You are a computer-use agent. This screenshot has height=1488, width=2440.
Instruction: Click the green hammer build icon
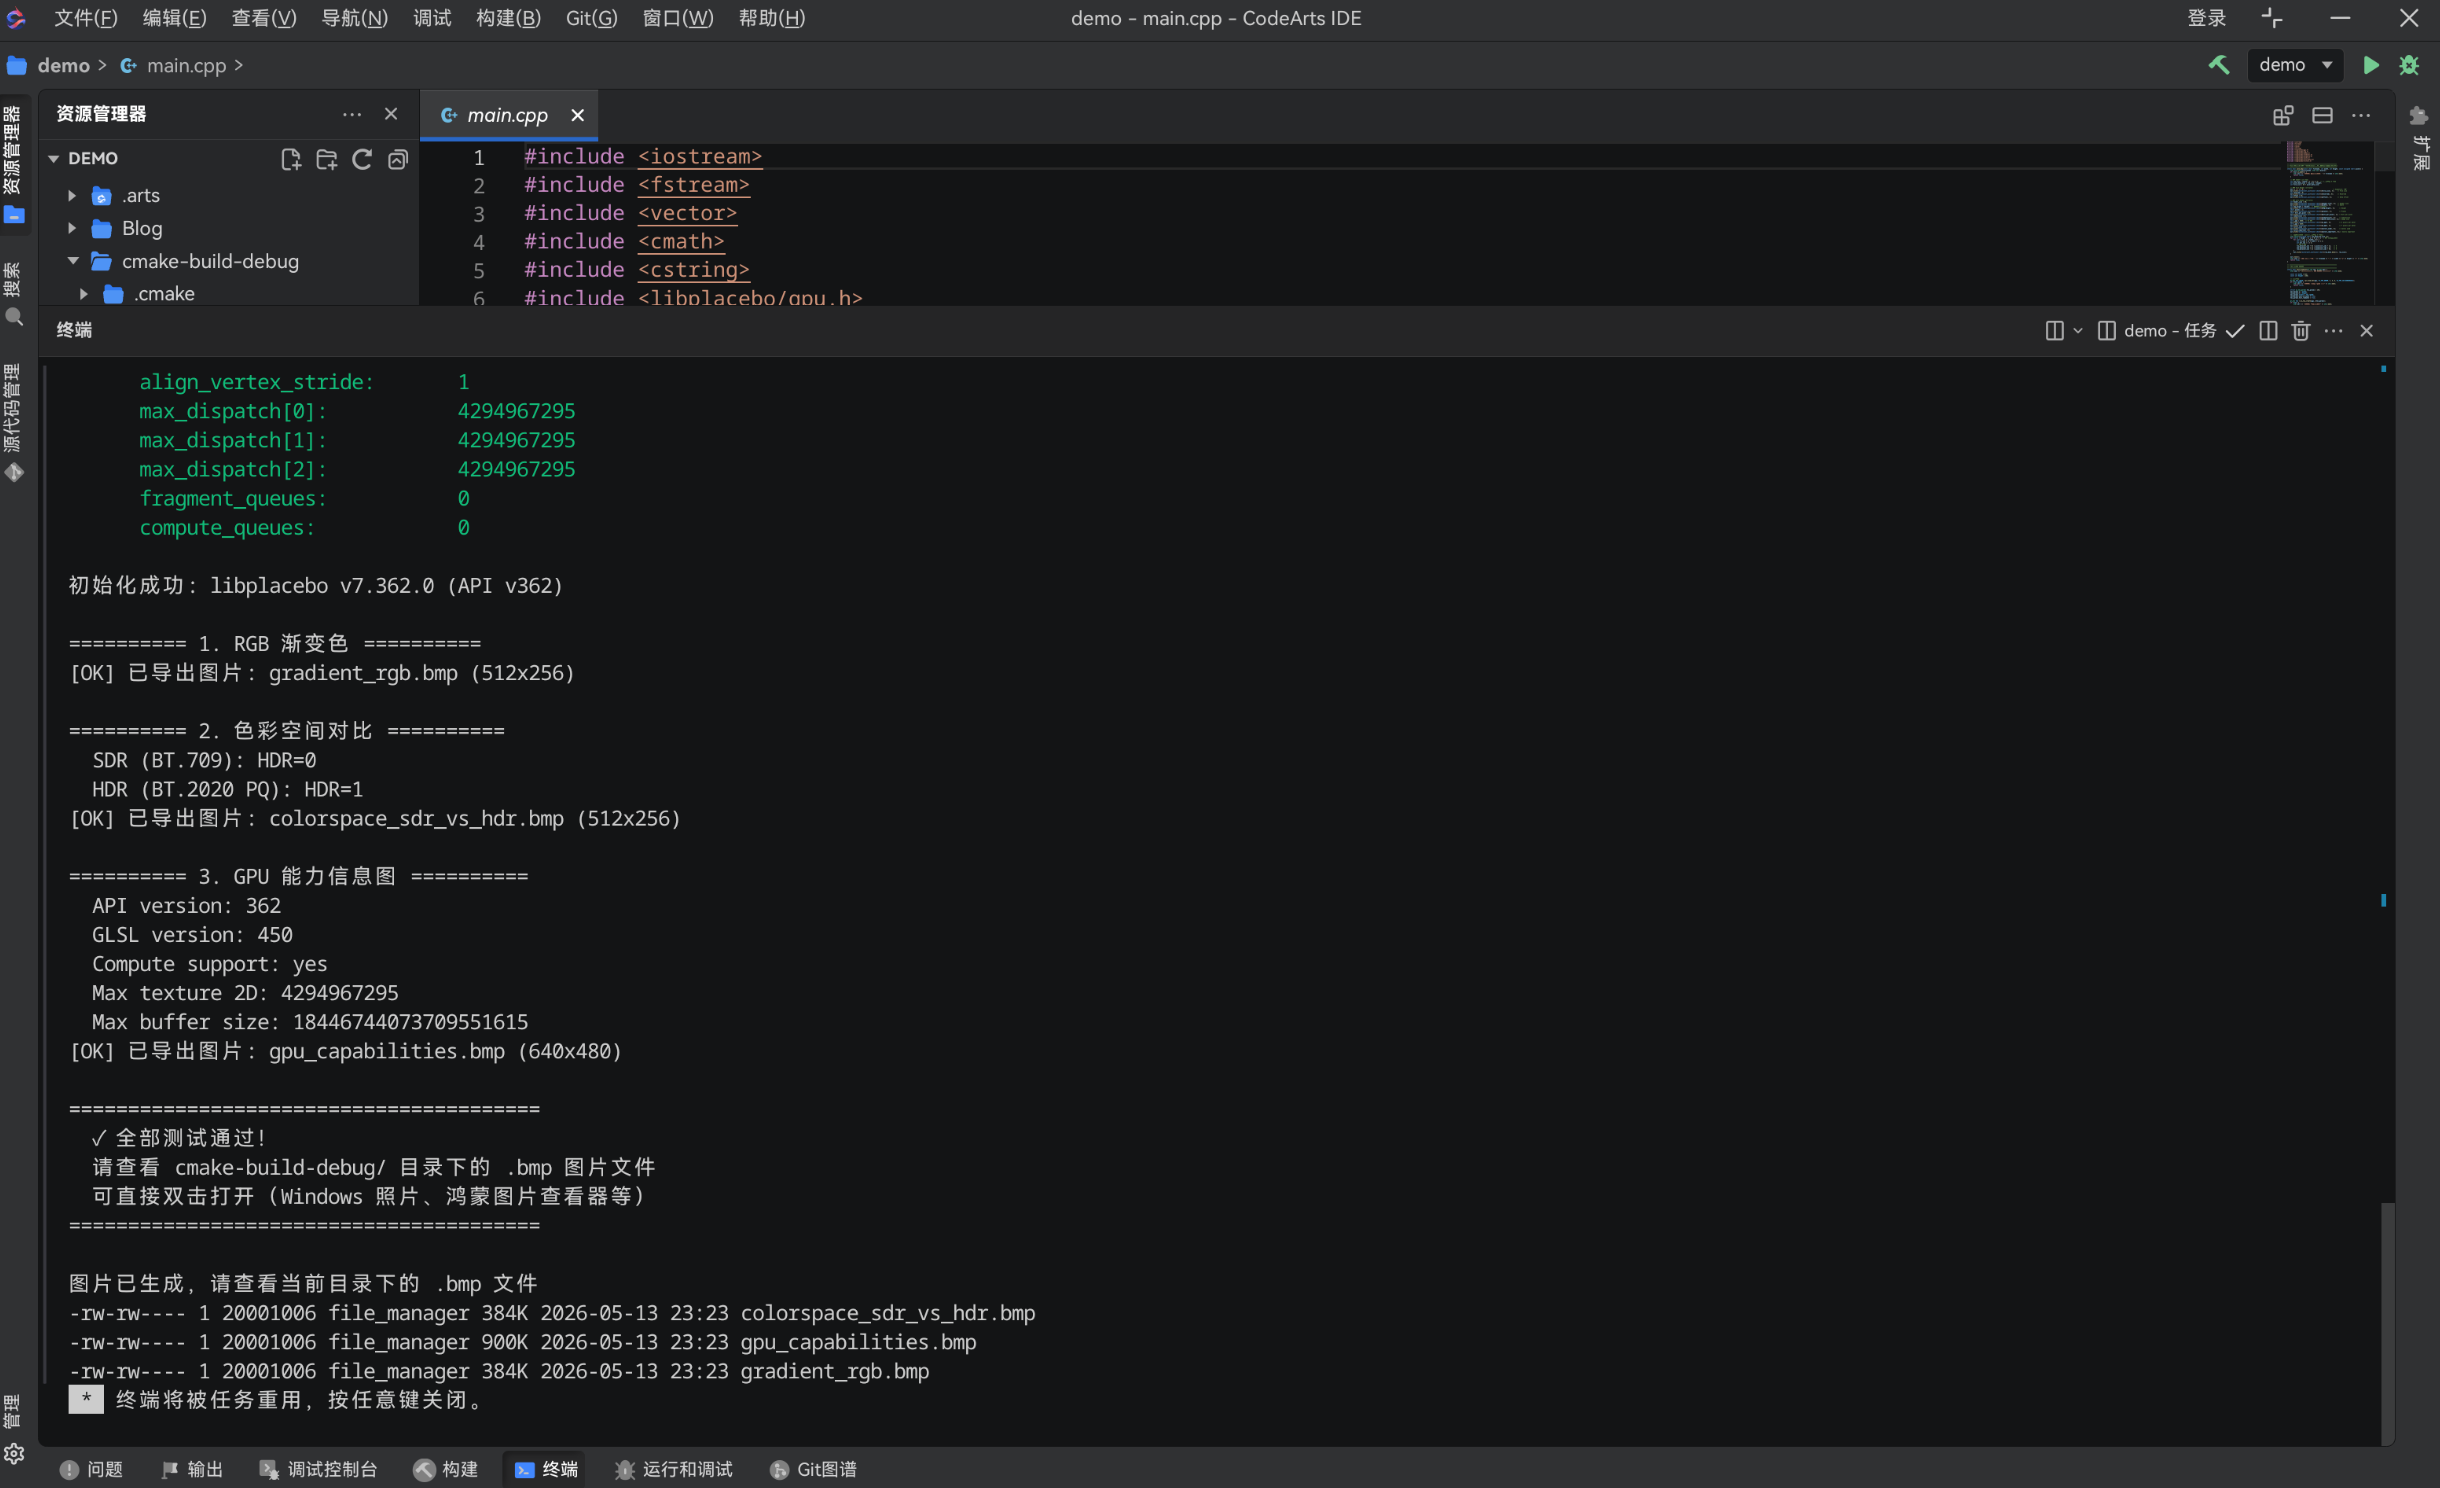click(2218, 65)
